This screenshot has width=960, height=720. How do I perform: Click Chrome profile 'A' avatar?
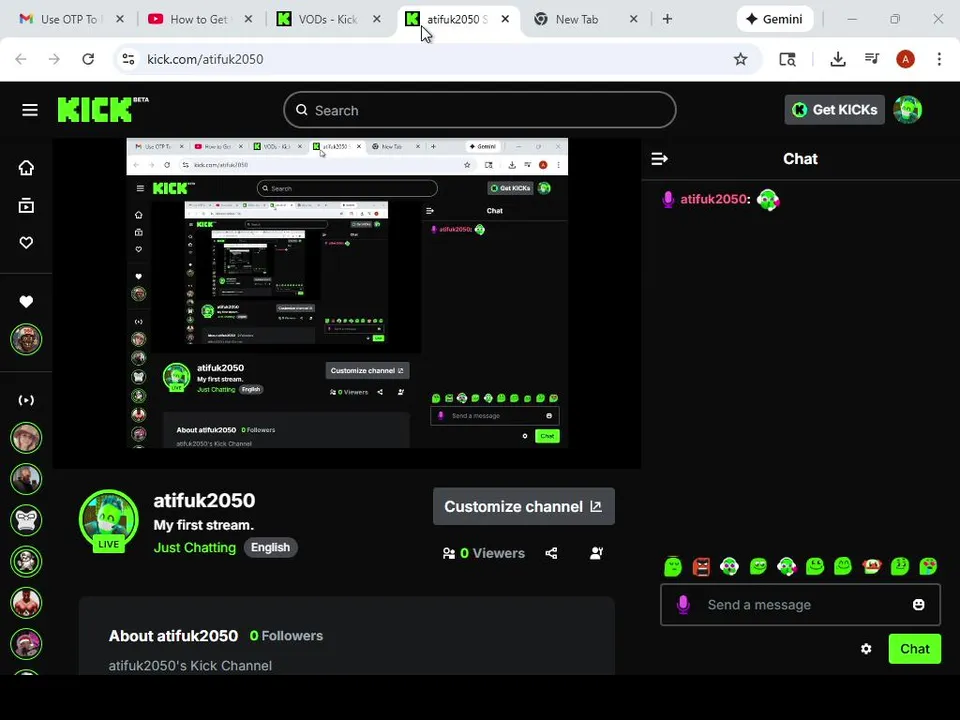click(906, 59)
